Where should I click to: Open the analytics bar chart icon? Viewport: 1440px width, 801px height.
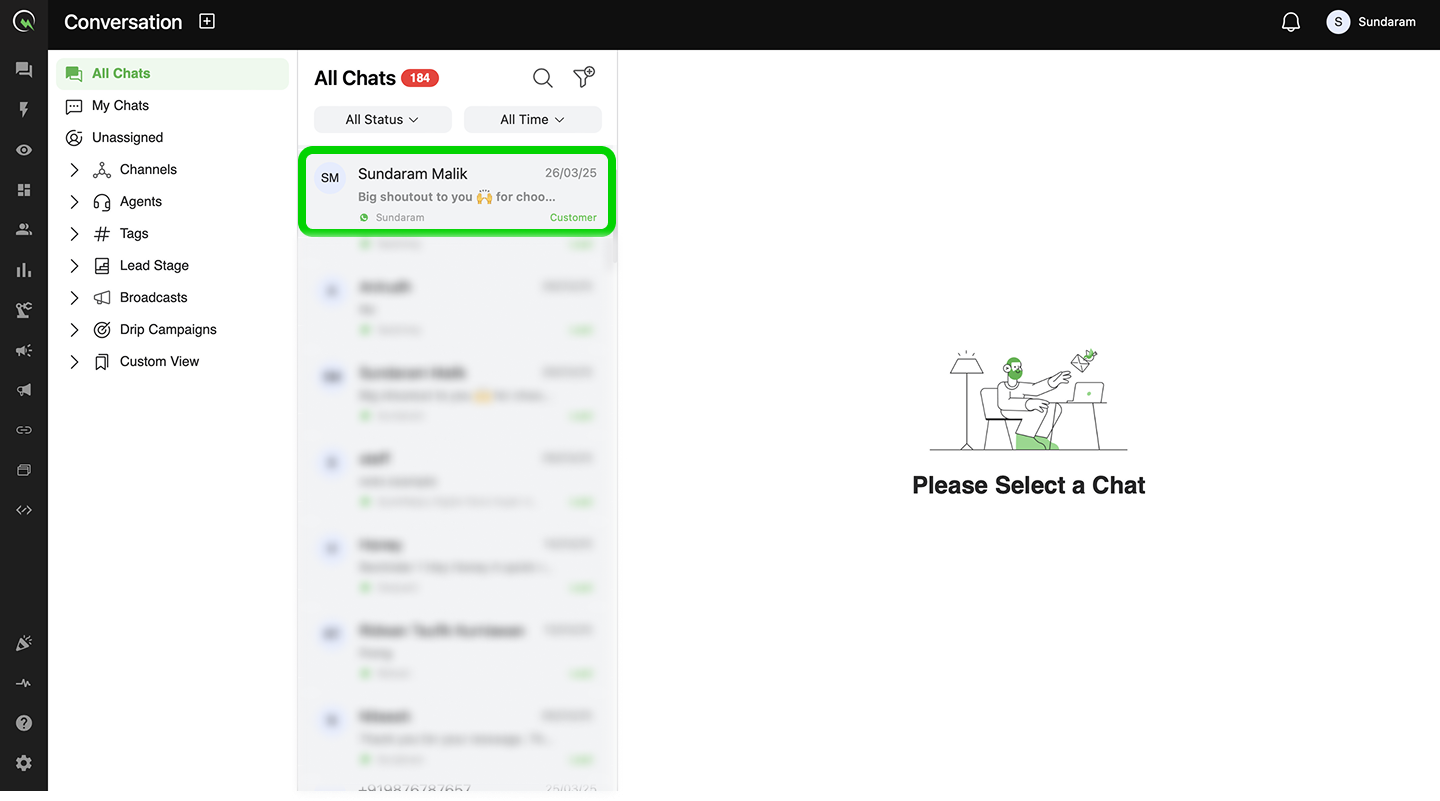(24, 270)
